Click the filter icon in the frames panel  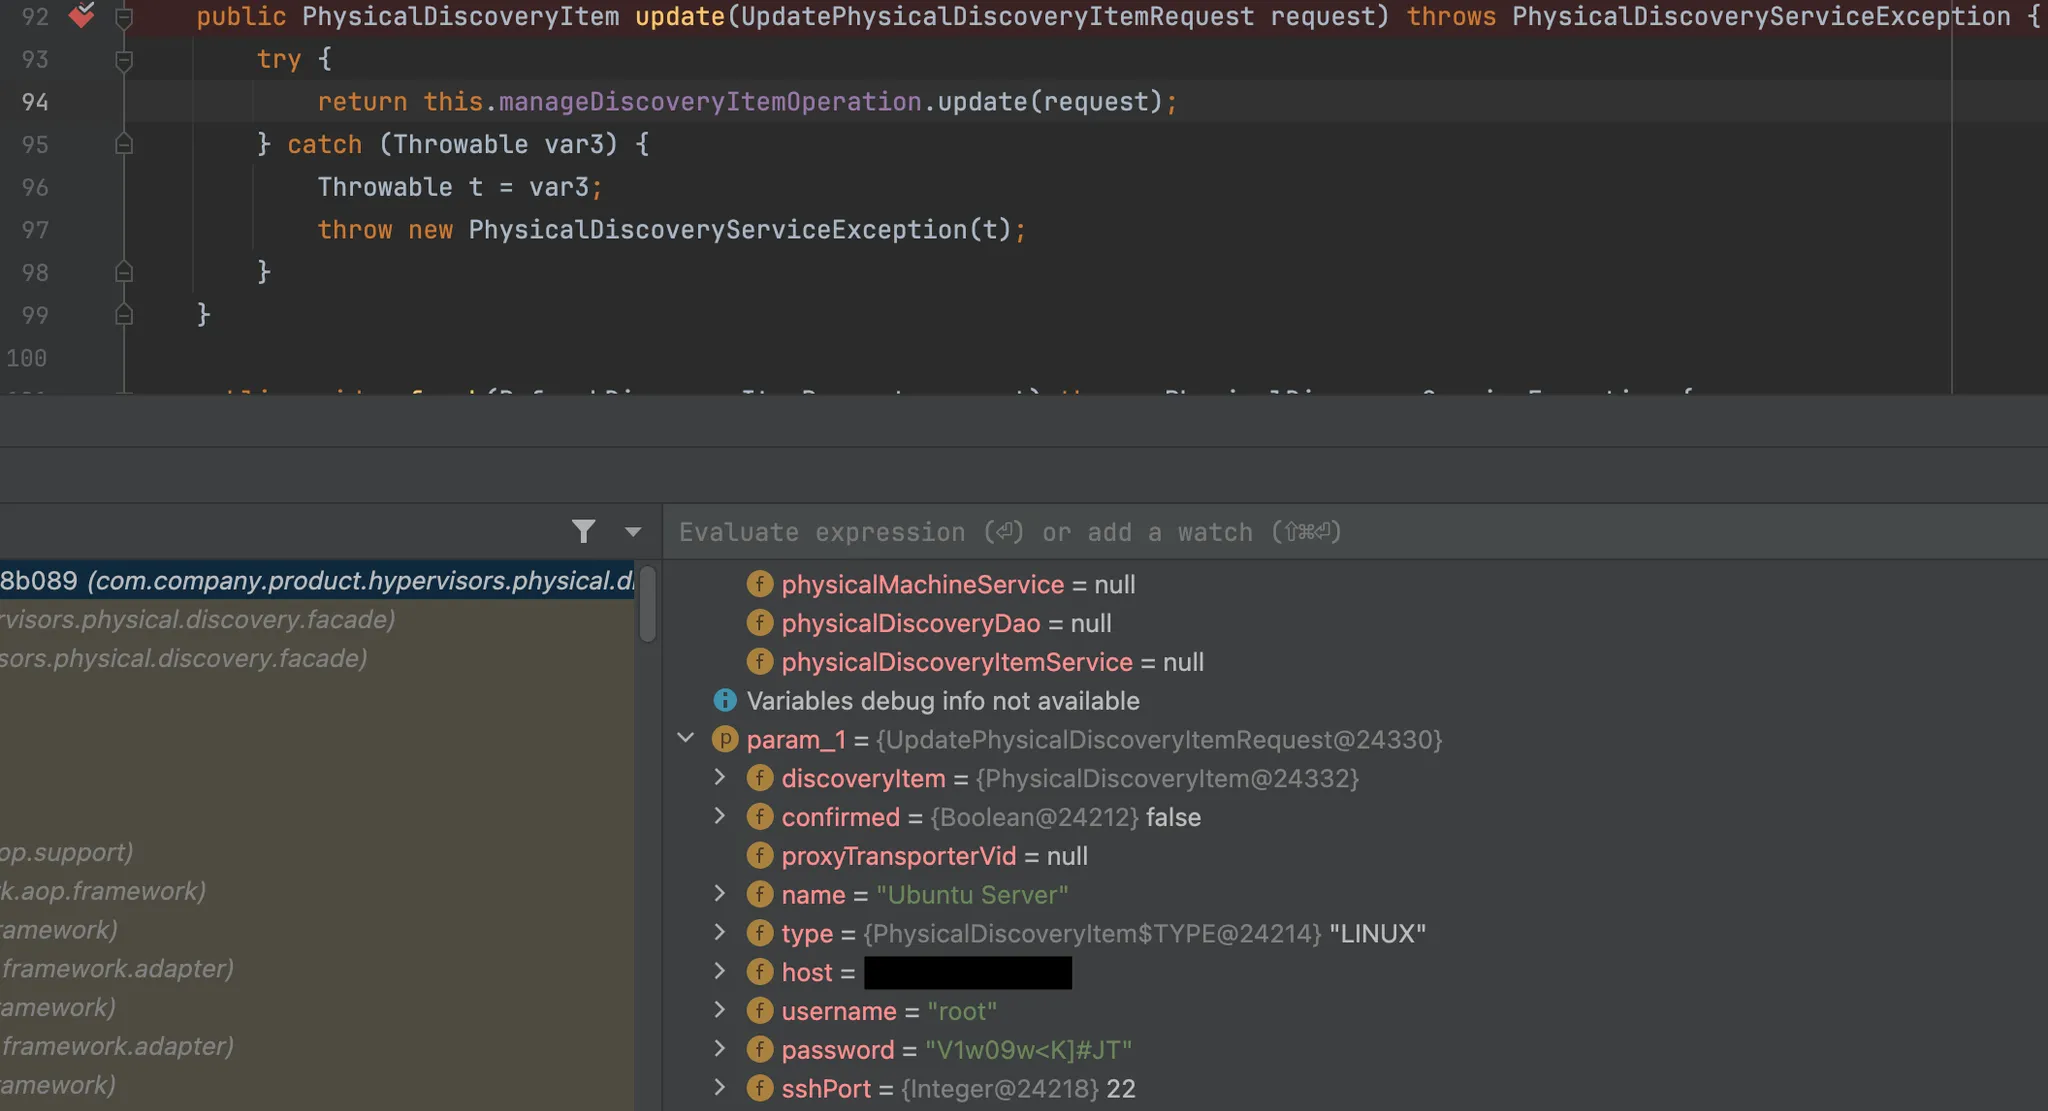click(584, 531)
